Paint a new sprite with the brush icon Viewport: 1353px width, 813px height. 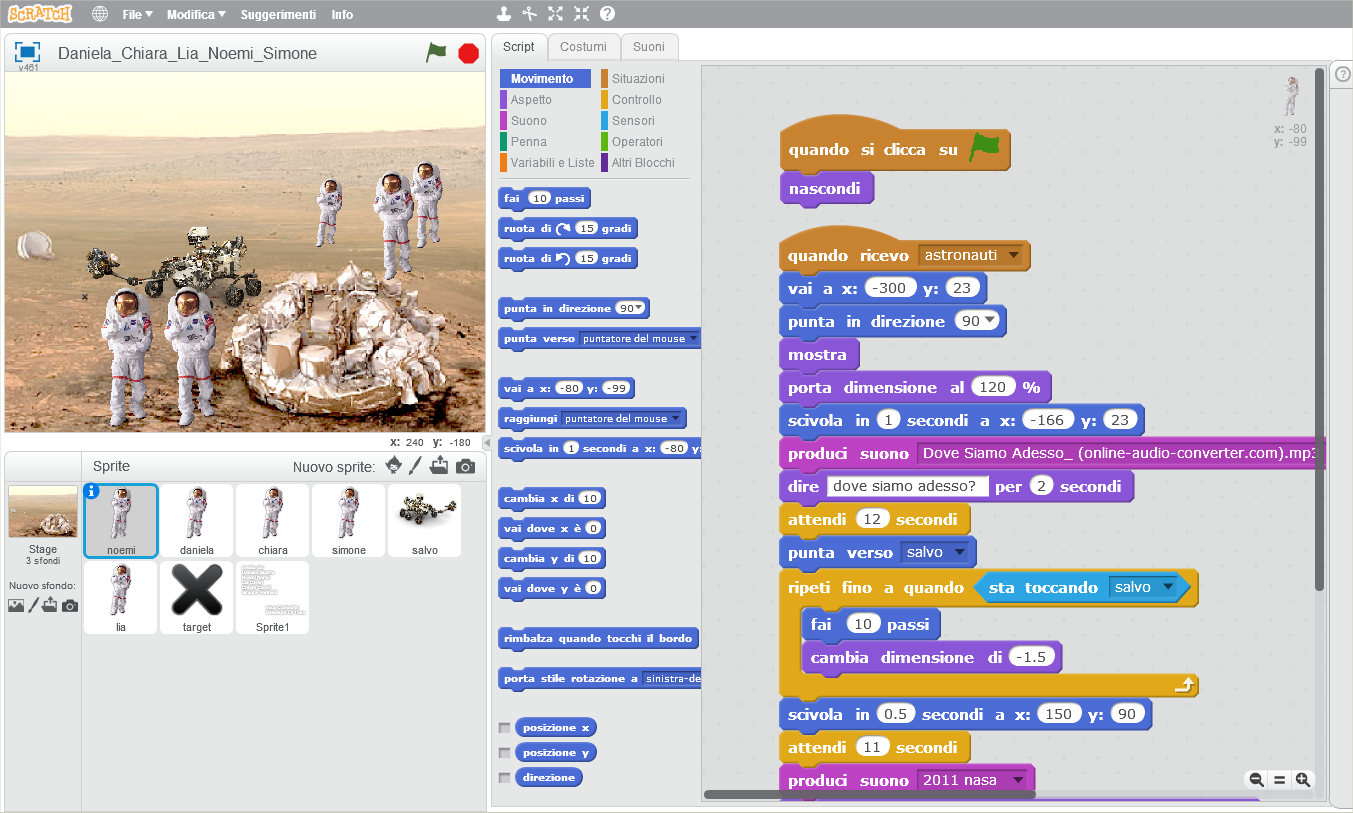point(416,466)
